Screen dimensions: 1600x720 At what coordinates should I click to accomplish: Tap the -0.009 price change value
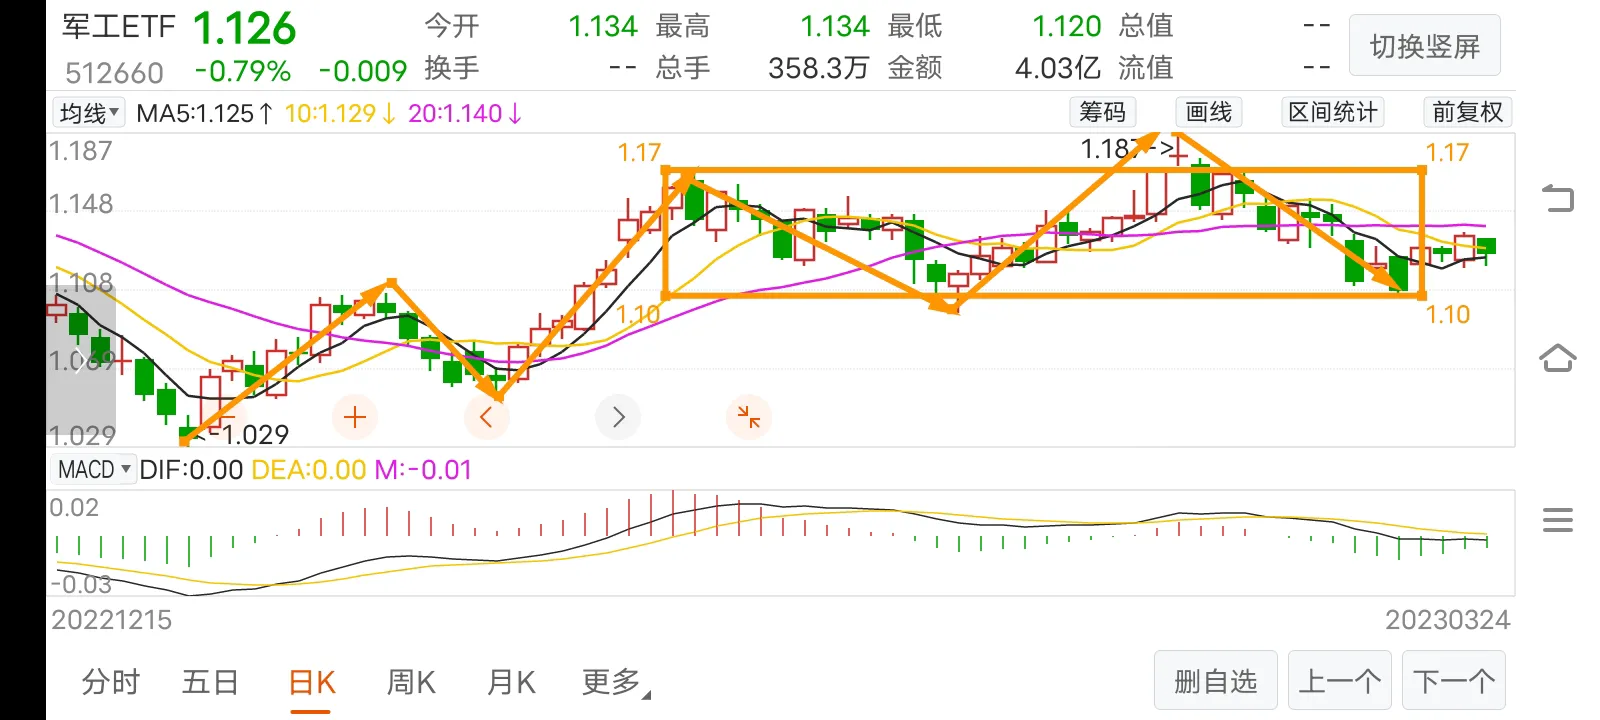pyautogui.click(x=363, y=71)
